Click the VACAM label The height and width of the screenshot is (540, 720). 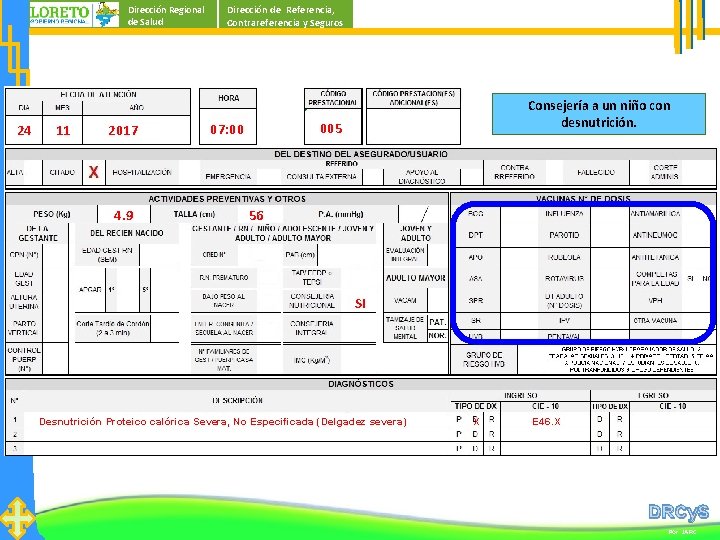point(405,301)
